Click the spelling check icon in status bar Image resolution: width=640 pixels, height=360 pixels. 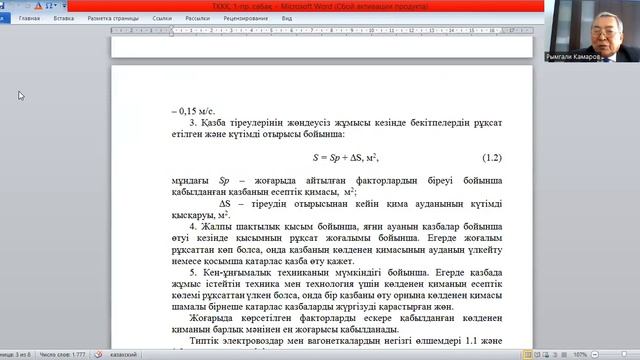(x=98, y=355)
